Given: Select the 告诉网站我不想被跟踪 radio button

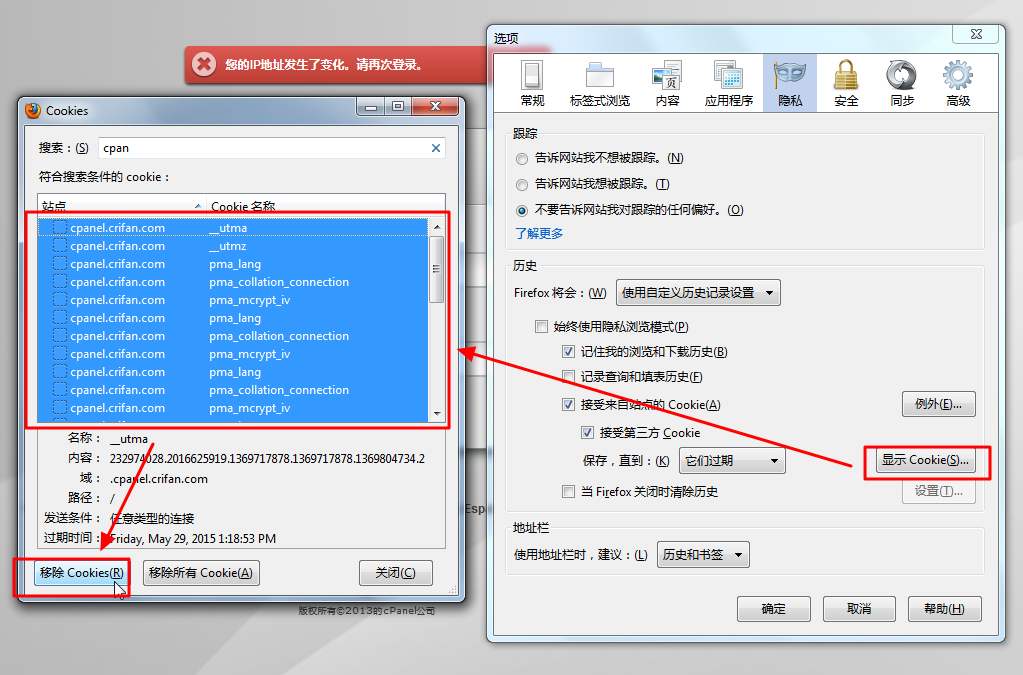Looking at the screenshot, I should pyautogui.click(x=521, y=158).
